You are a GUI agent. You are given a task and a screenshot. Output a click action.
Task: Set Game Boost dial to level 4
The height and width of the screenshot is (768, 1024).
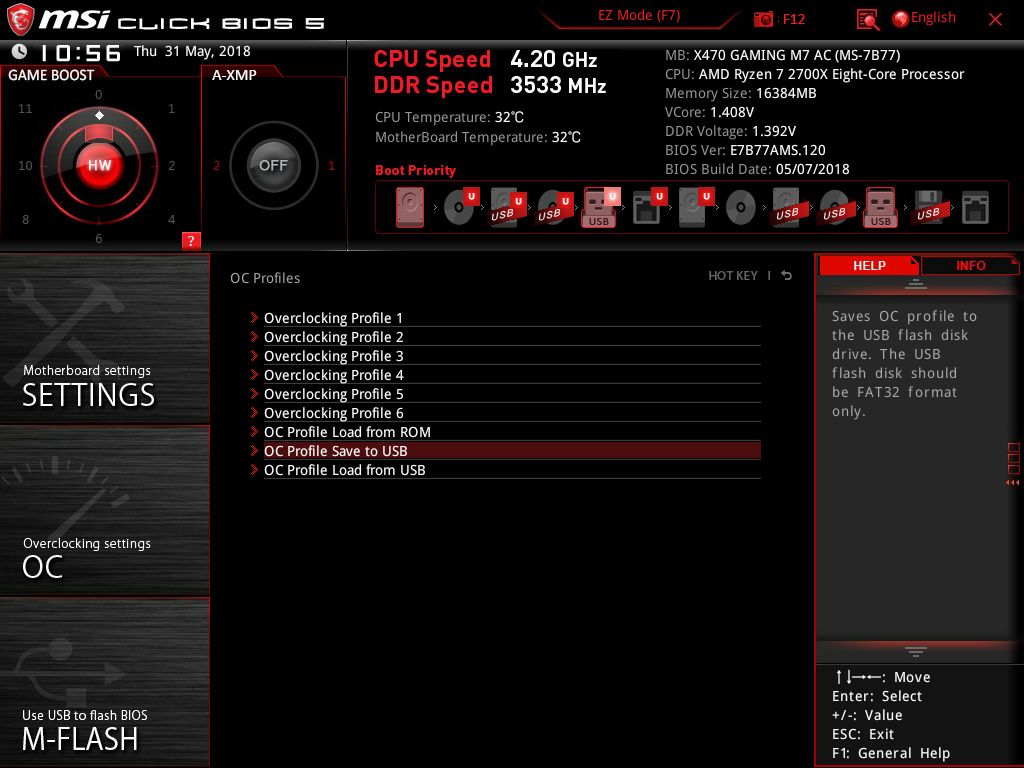(171, 219)
